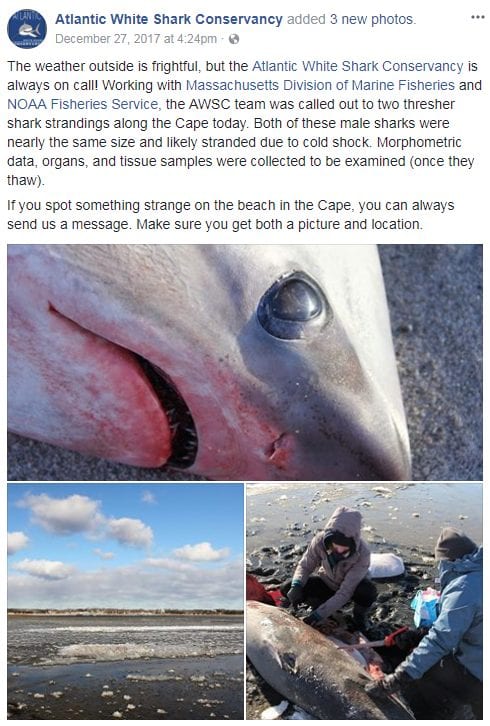The height and width of the screenshot is (726, 490).
Task: Open the Atlantic White Shark Conservancy page name in the header
Action: coord(169,19)
